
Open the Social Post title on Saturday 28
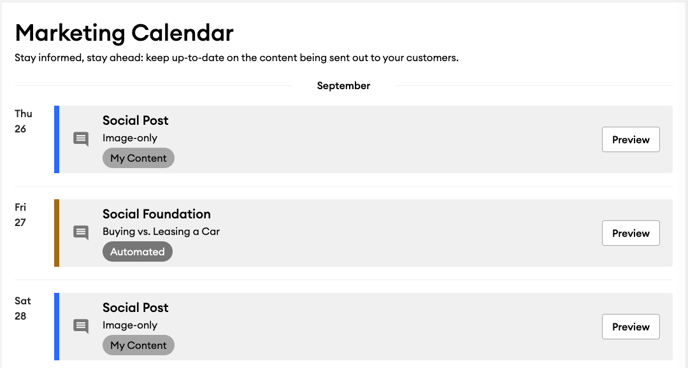click(136, 307)
